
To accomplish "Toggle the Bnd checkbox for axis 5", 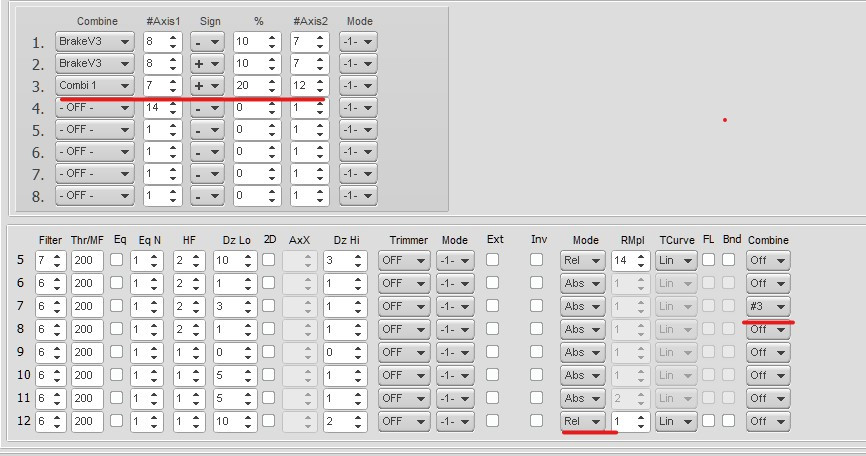I will click(x=728, y=259).
